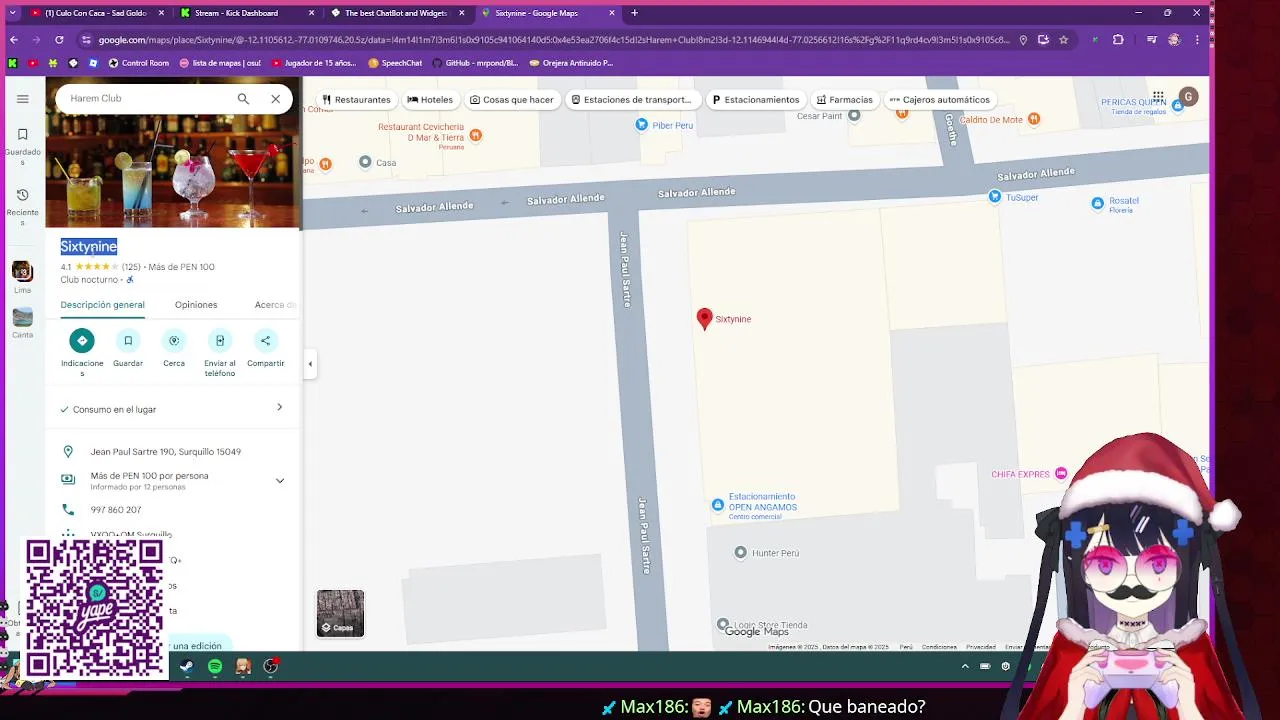Open Control Room bookmark
Viewport: 1280px width, 720px height.
click(138, 63)
